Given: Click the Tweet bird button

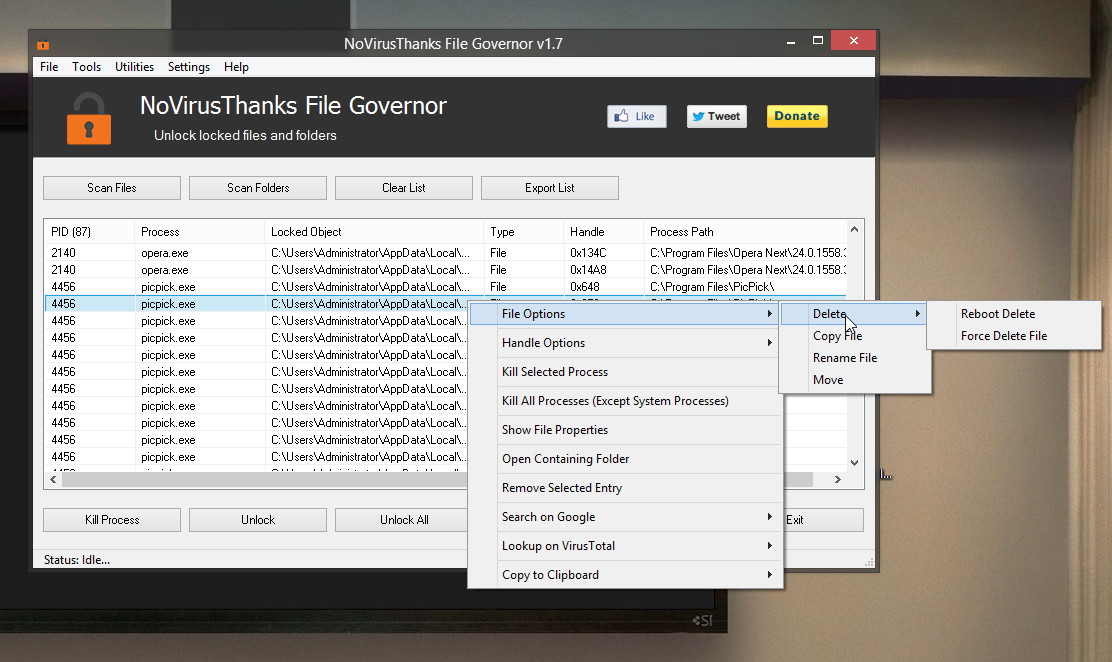Looking at the screenshot, I should click(716, 116).
